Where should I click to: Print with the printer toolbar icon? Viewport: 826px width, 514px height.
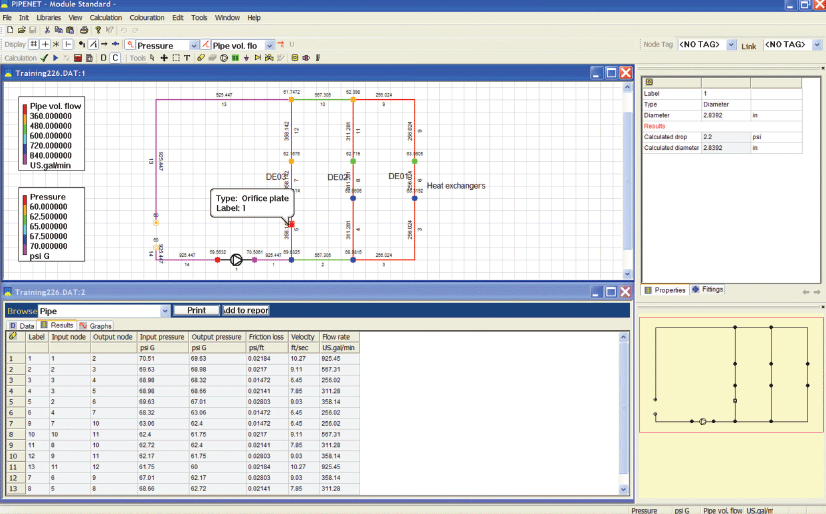click(x=84, y=31)
